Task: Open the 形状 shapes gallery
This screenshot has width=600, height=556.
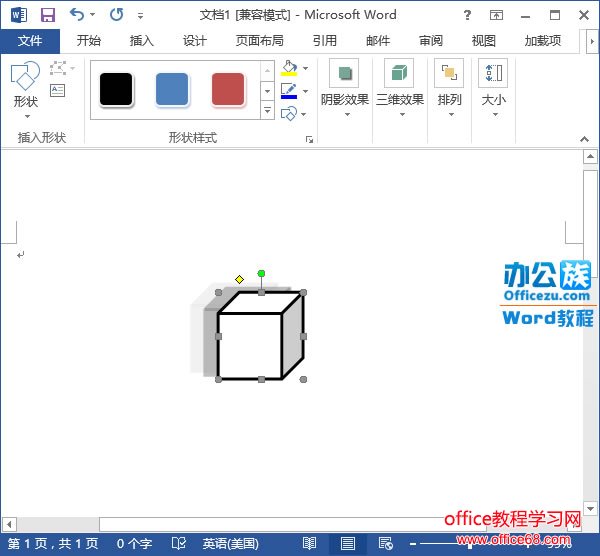Action: (26, 89)
